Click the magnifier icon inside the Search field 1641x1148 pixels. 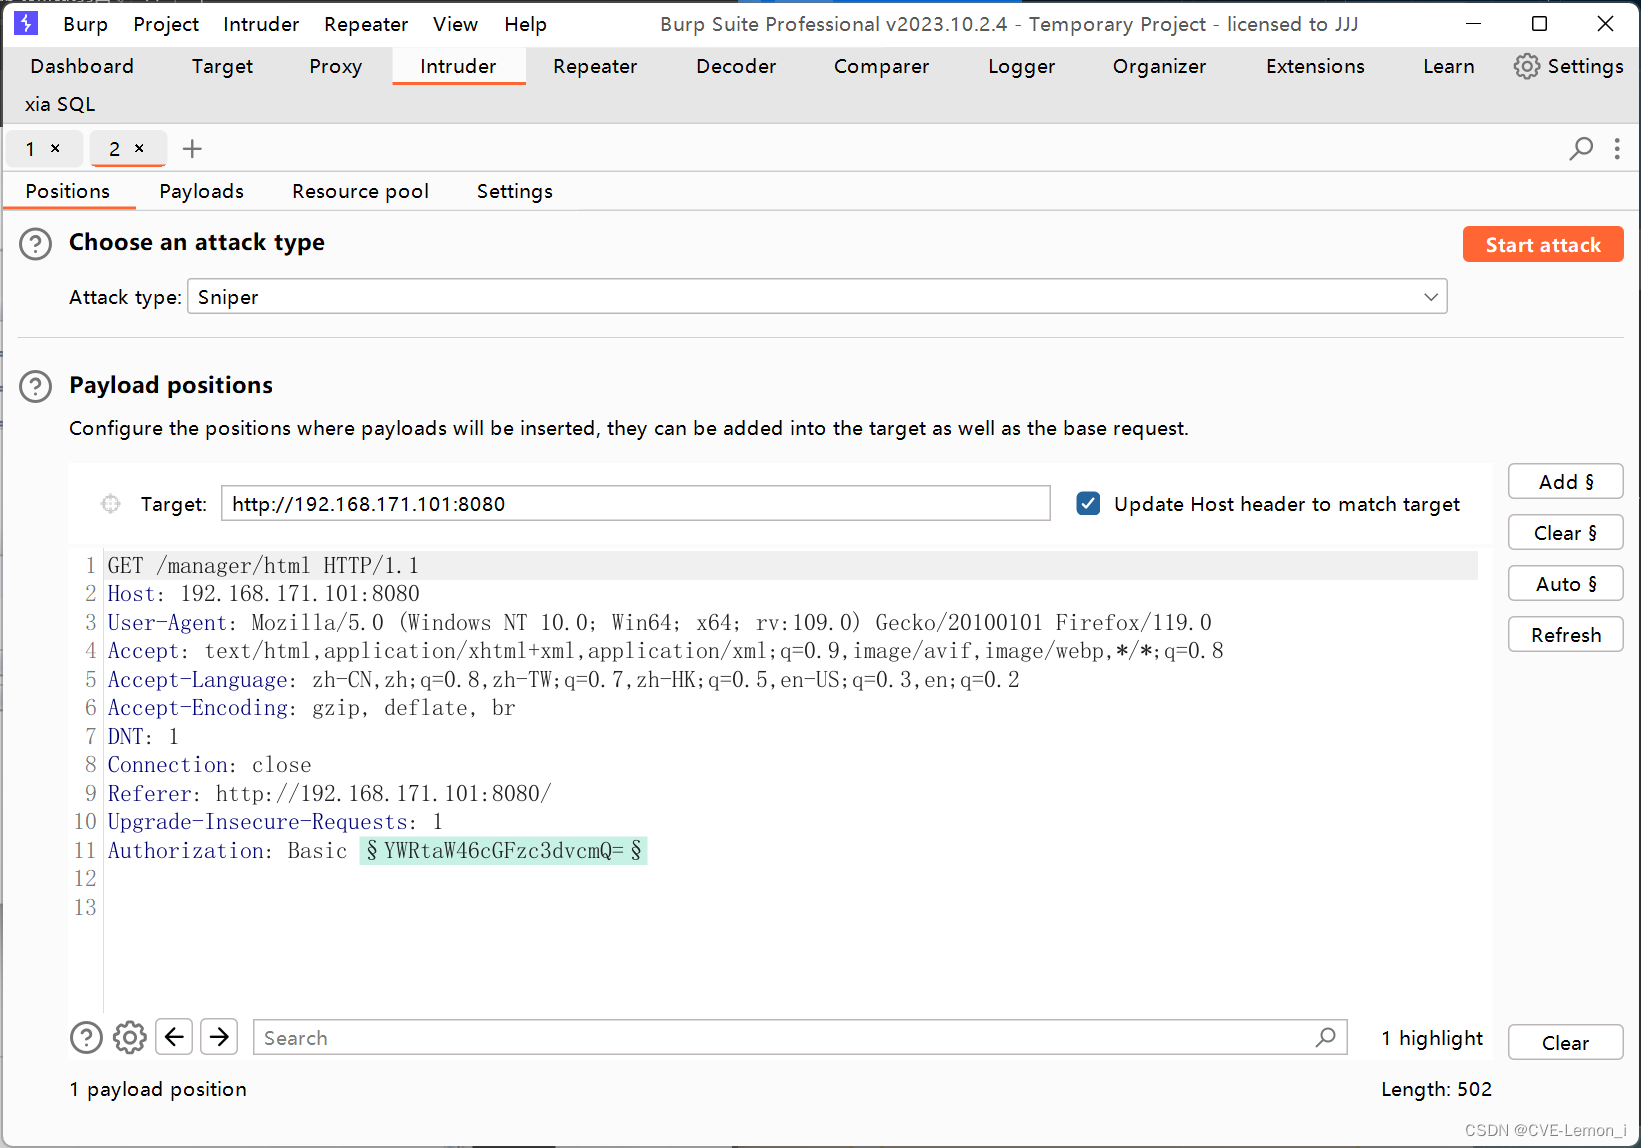click(1326, 1037)
